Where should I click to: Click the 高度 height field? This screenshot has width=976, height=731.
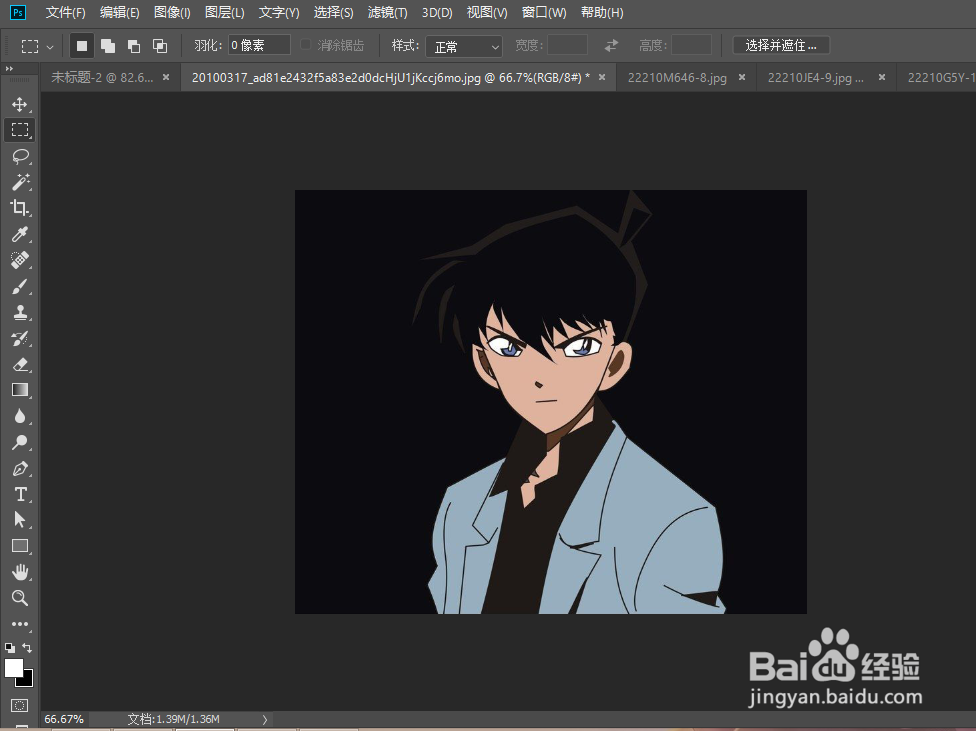(692, 45)
